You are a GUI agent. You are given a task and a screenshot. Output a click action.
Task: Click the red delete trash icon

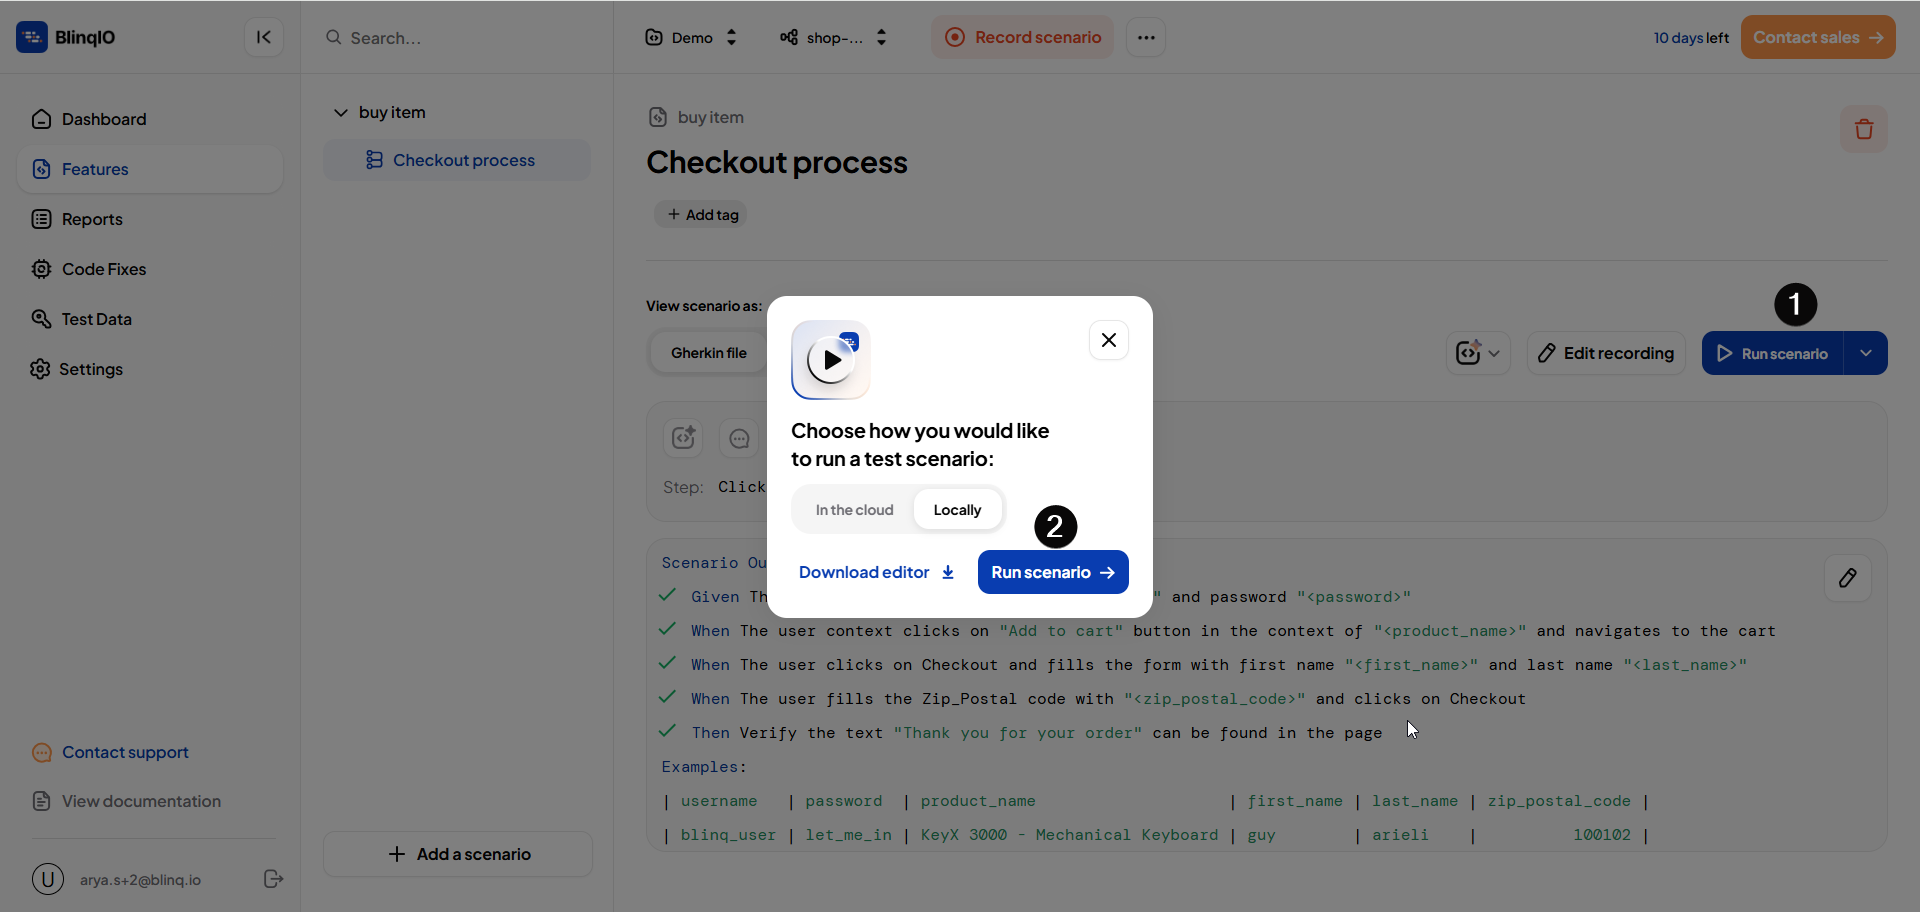[1863, 129]
